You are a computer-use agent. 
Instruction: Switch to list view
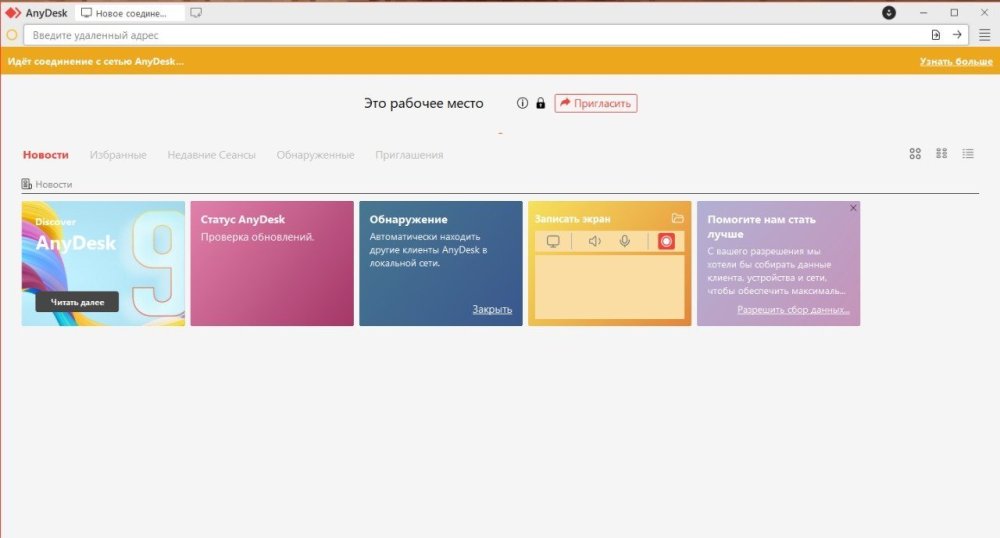(x=968, y=154)
